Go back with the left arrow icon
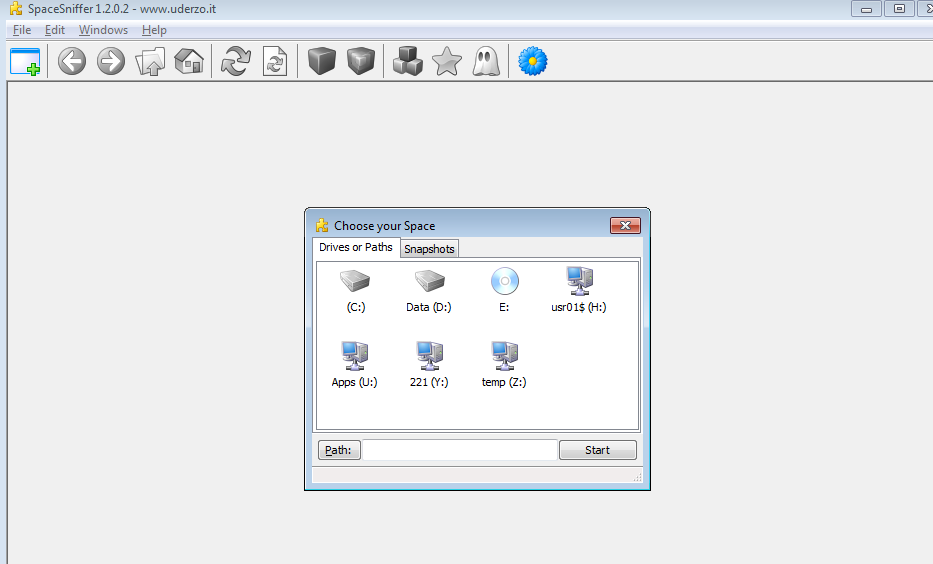933x564 pixels. [x=72, y=62]
